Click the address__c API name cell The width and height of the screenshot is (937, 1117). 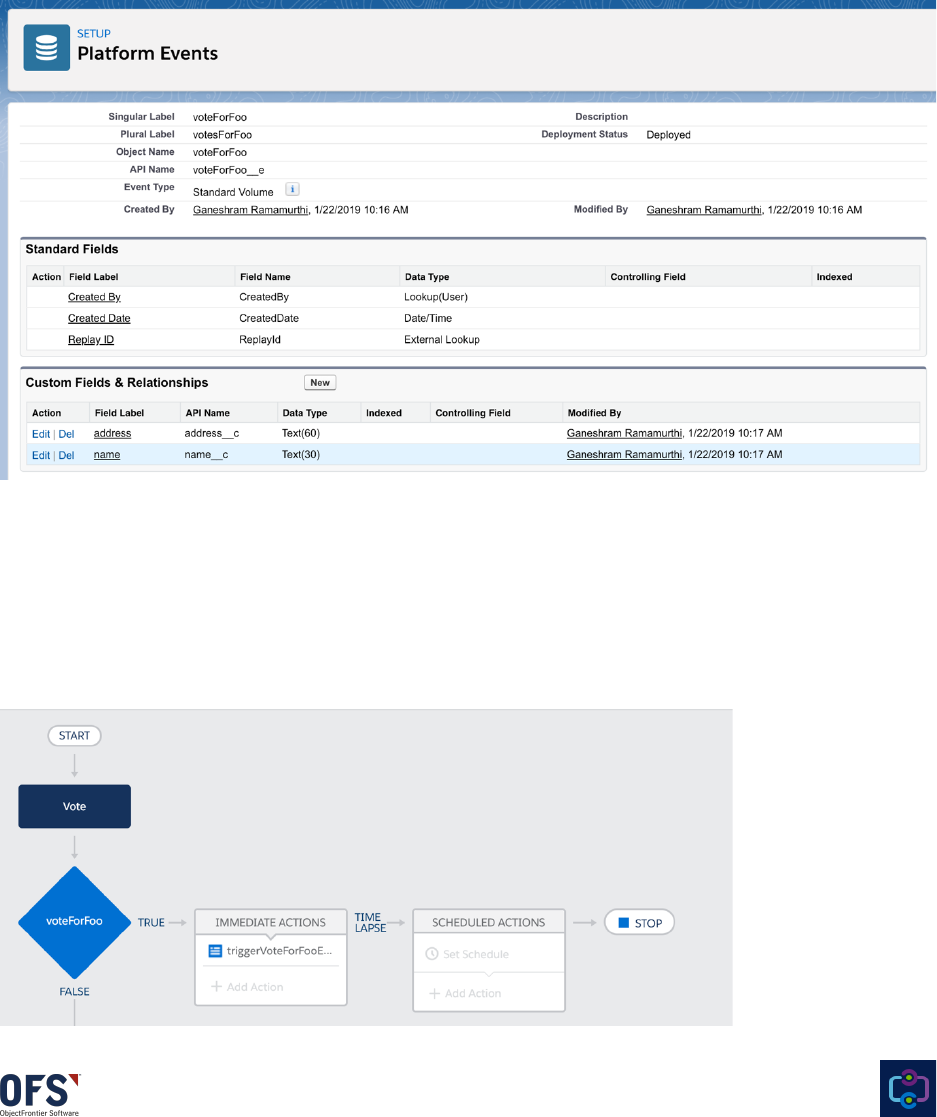pos(212,433)
